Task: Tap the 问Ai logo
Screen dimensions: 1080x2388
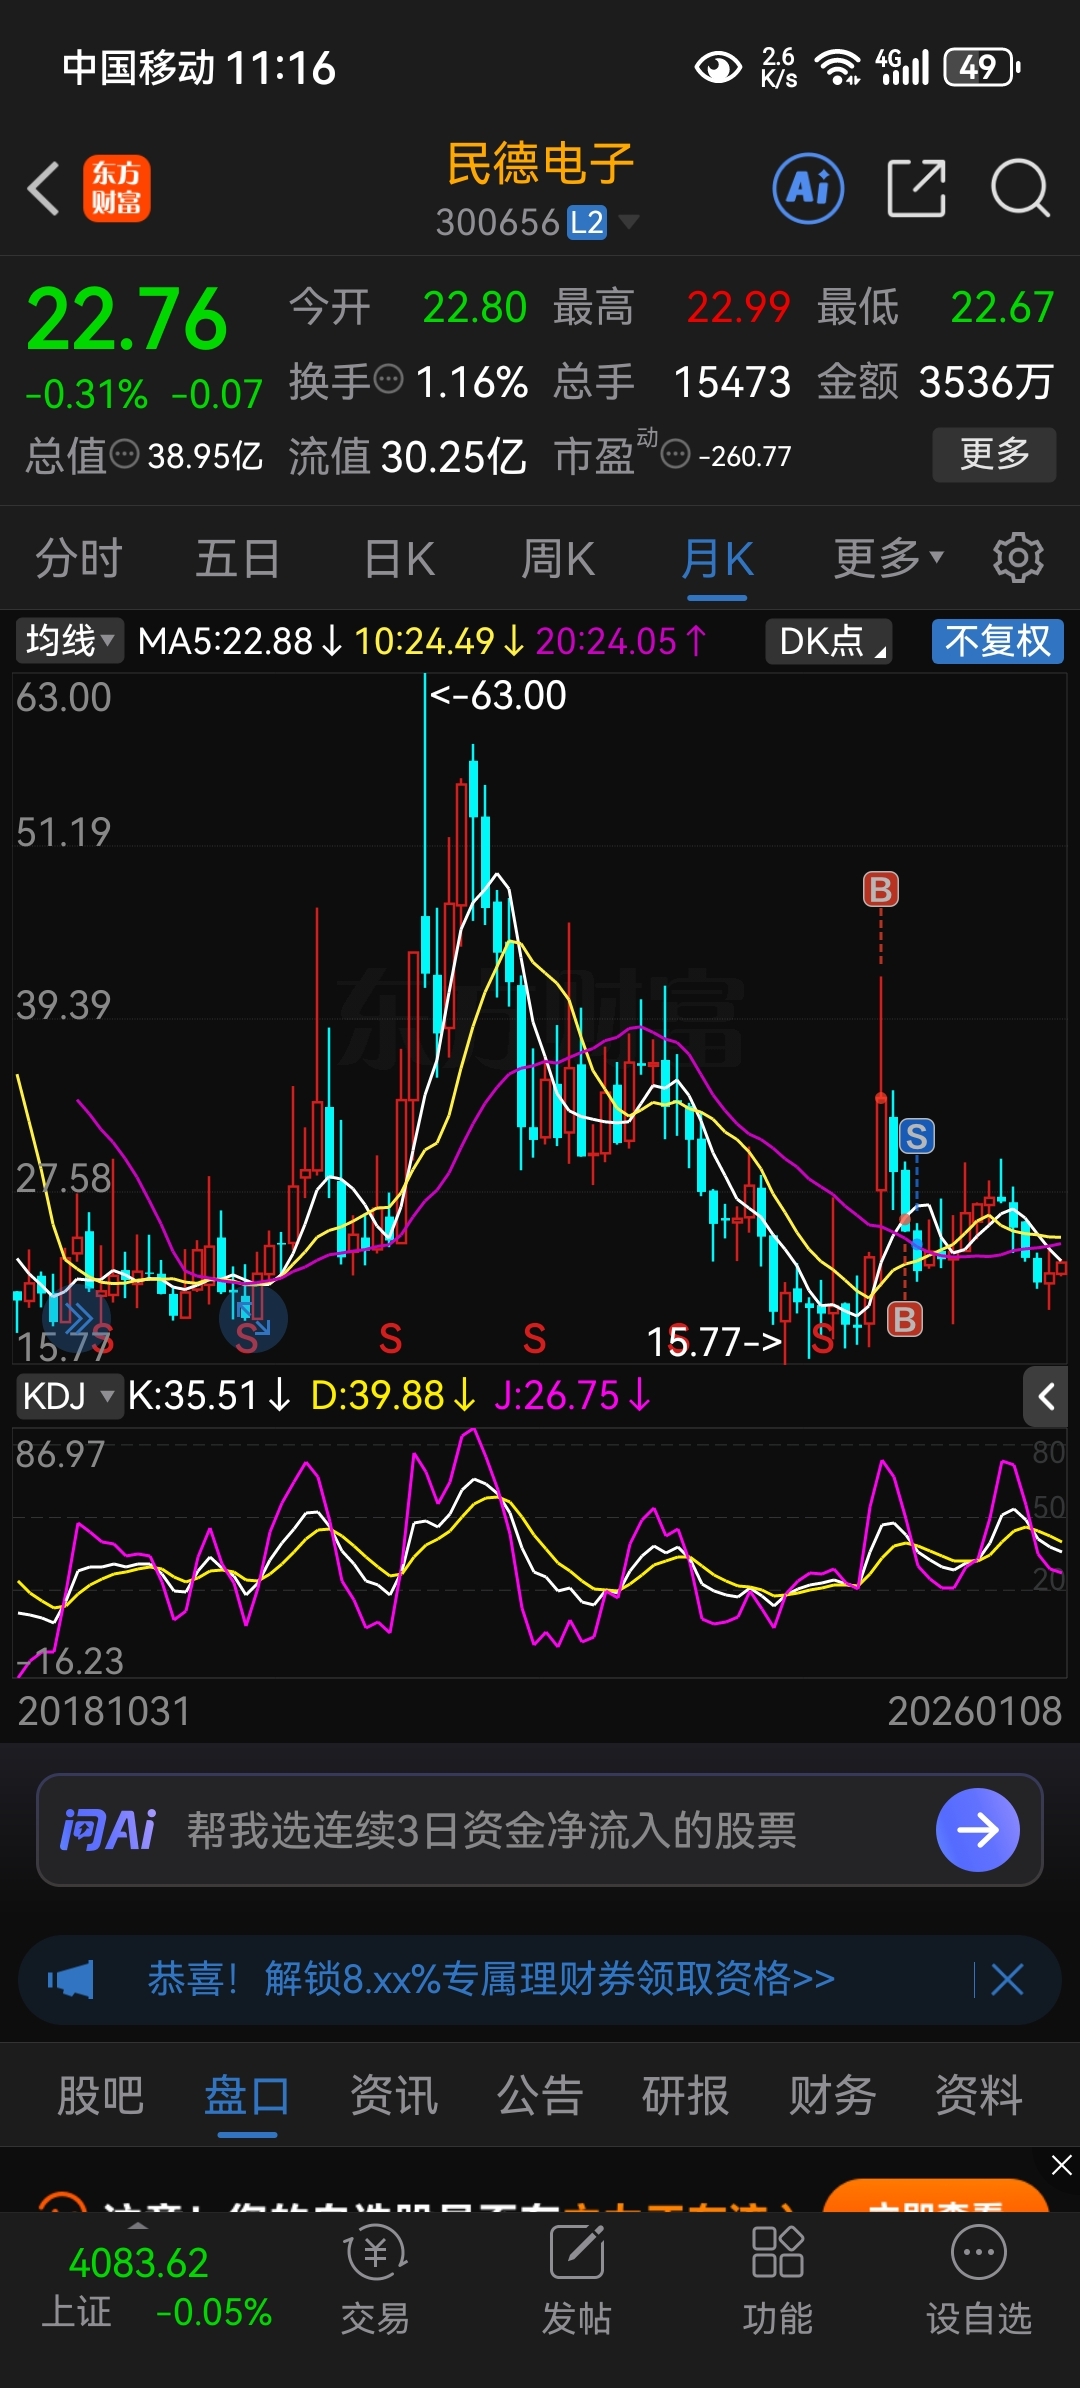Action: [x=108, y=1830]
